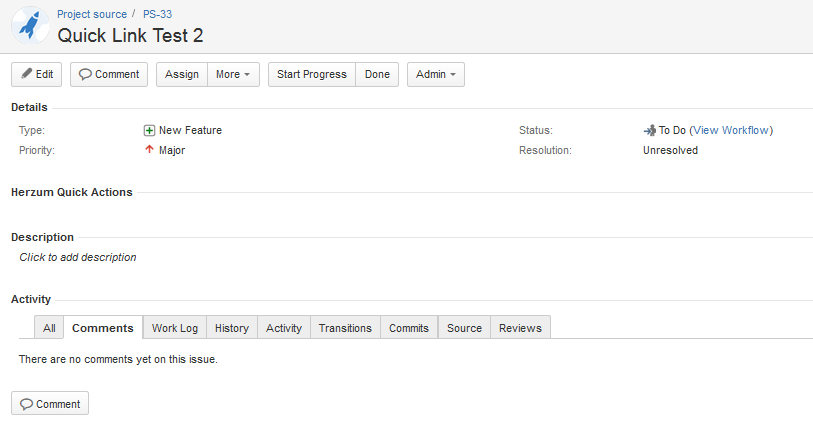
Task: Click the bottom Comment button
Action: pos(50,404)
